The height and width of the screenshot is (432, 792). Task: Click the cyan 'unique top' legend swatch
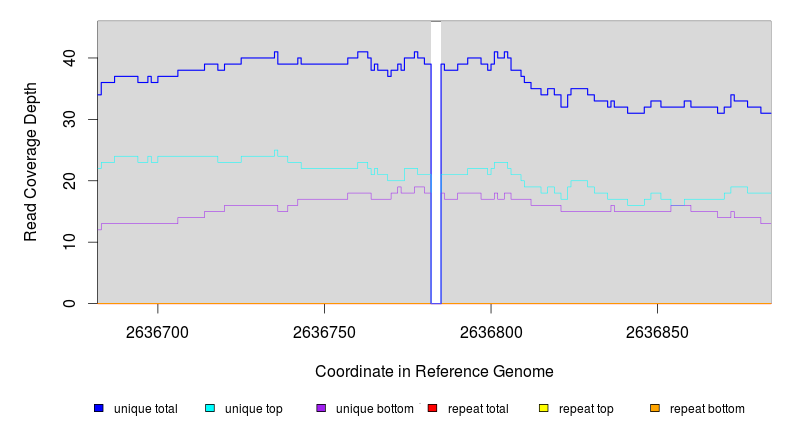point(210,408)
